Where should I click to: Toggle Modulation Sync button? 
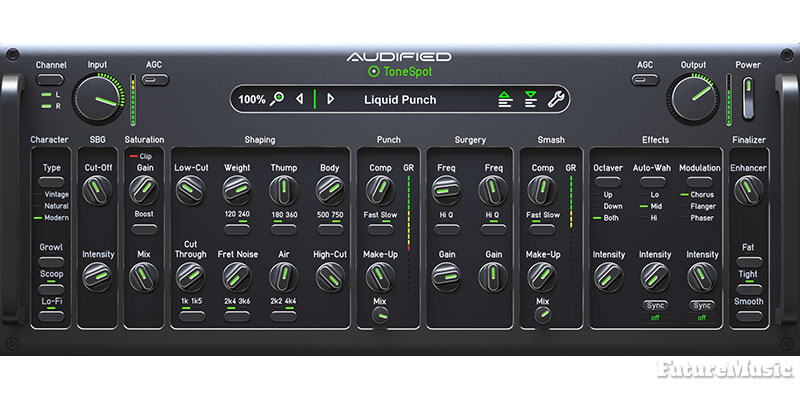point(702,305)
